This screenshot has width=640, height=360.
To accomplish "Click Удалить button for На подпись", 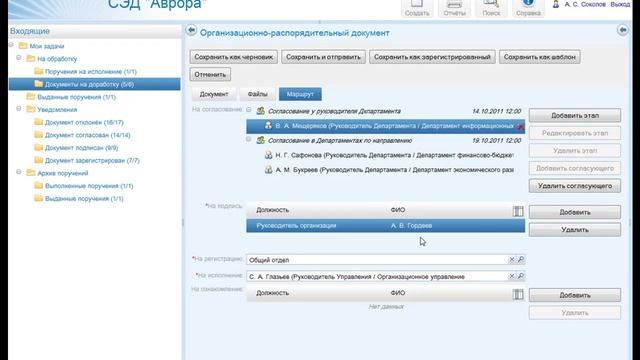I will point(575,230).
